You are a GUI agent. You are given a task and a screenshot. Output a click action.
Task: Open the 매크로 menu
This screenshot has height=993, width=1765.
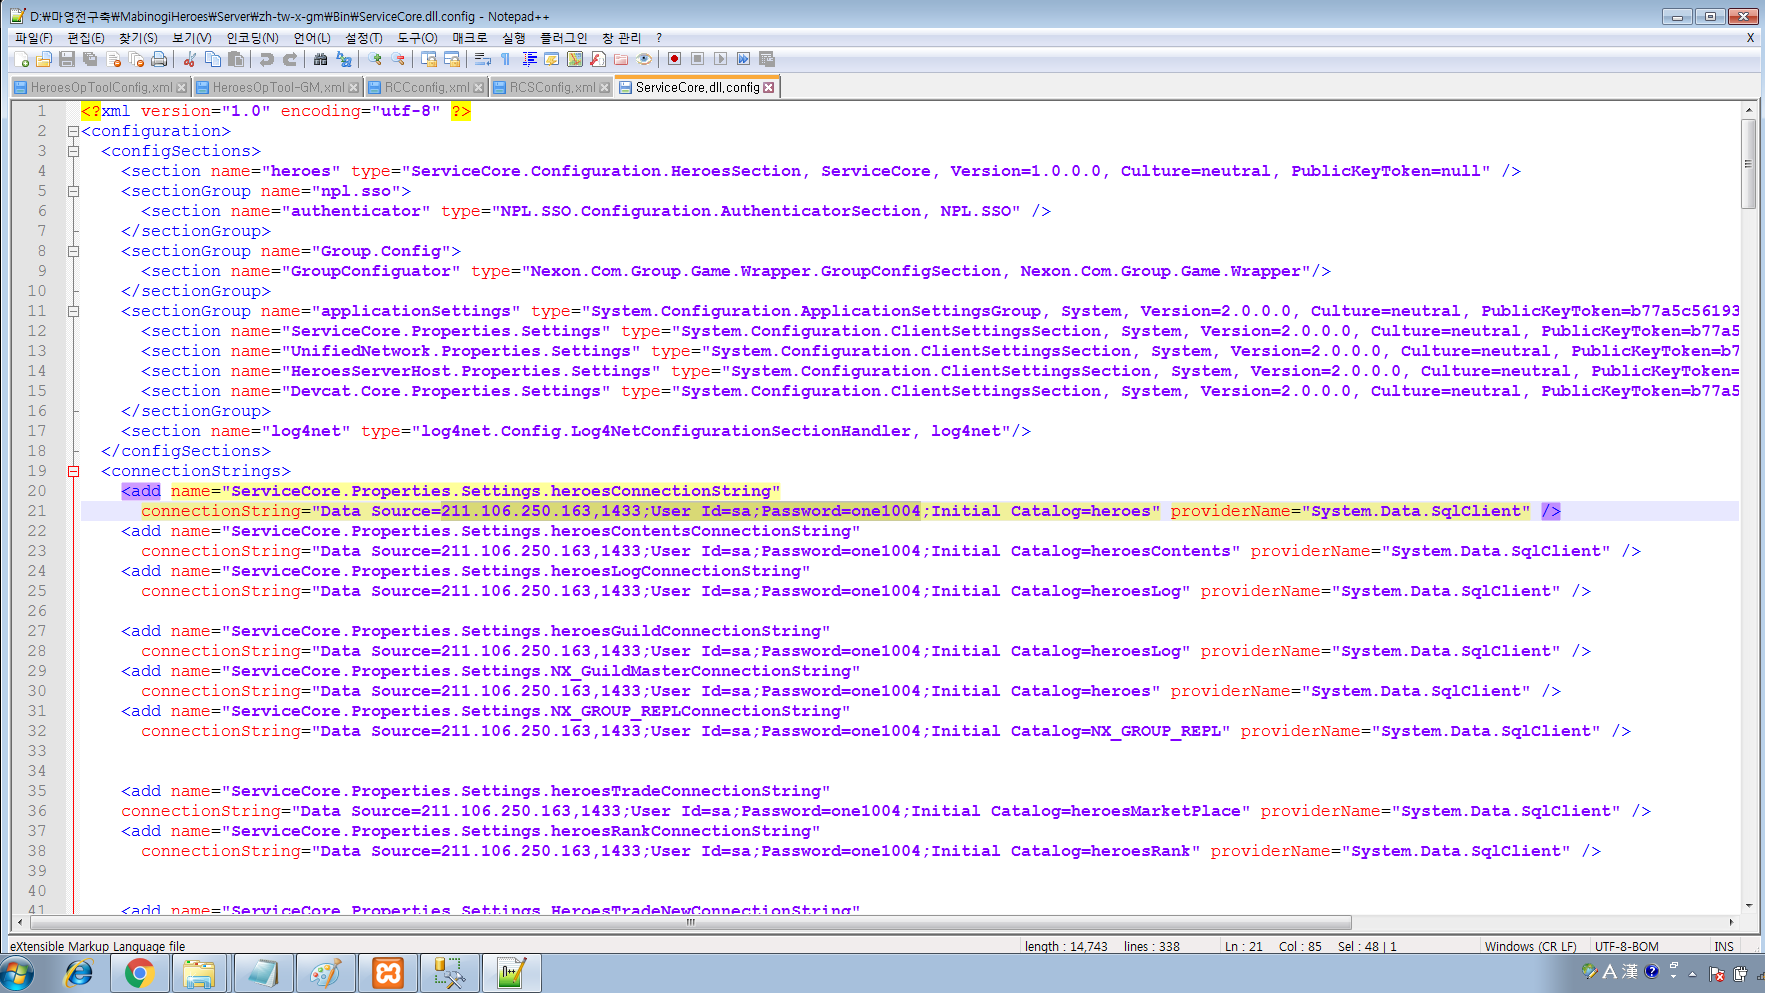tap(470, 38)
